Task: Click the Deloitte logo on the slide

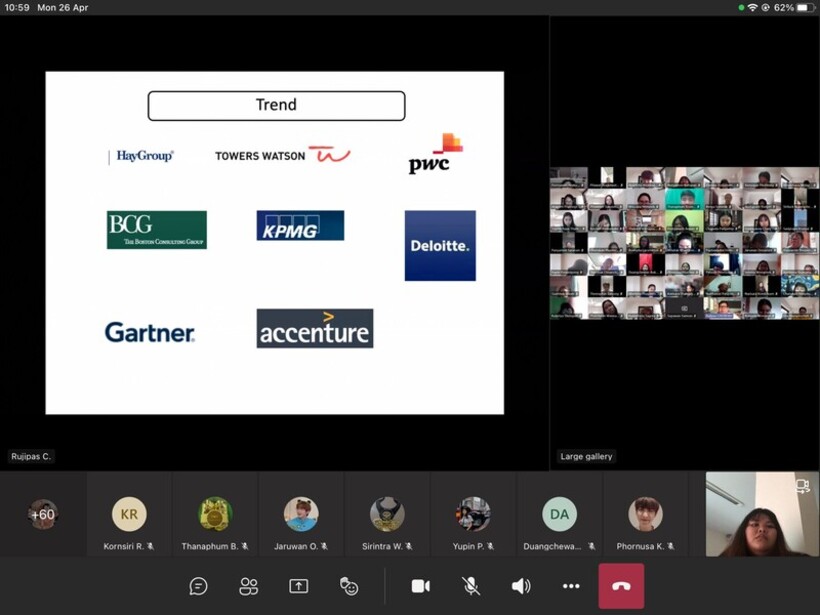Action: tap(440, 246)
